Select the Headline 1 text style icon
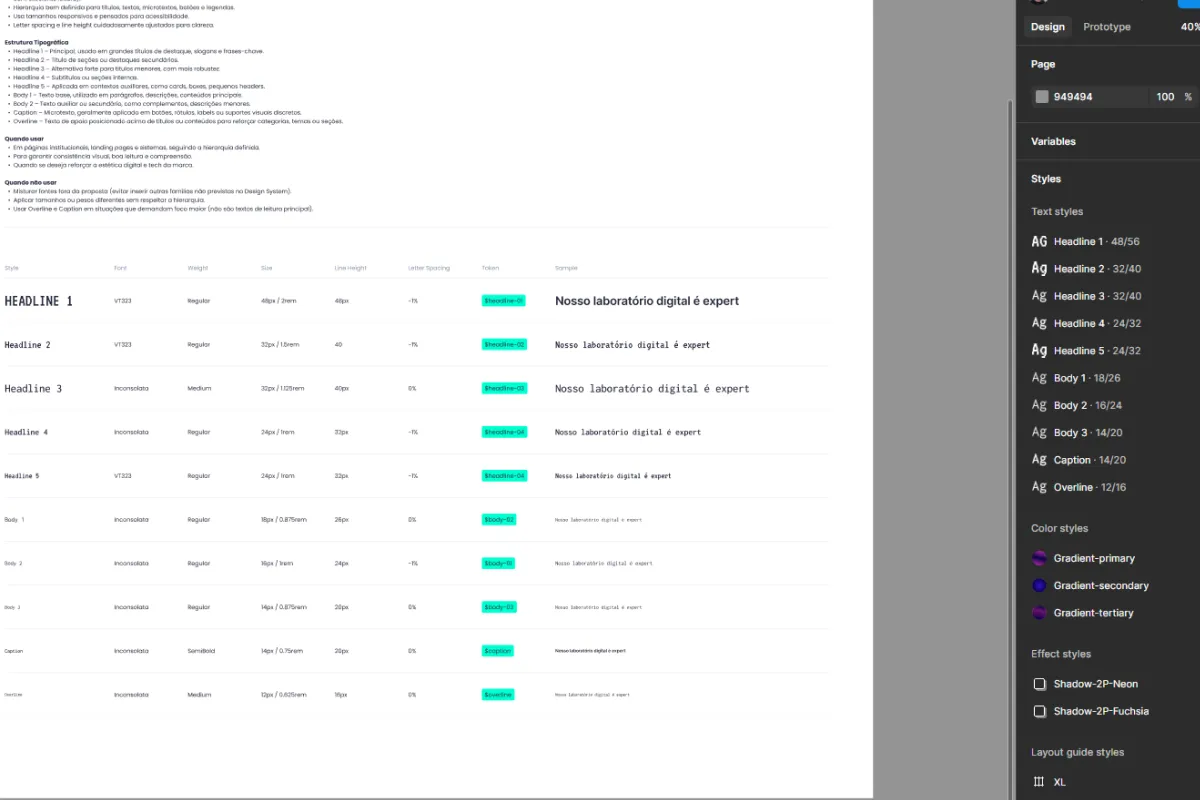Image resolution: width=1200 pixels, height=800 pixels. coord(1039,241)
